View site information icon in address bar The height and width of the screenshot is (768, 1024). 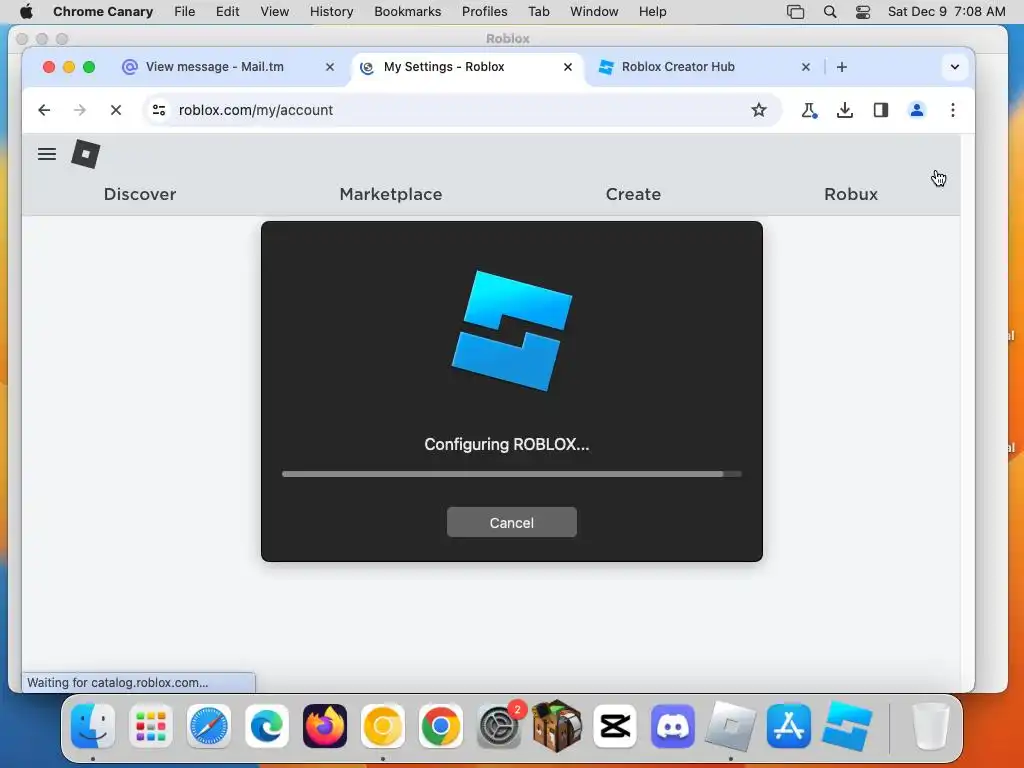point(159,110)
